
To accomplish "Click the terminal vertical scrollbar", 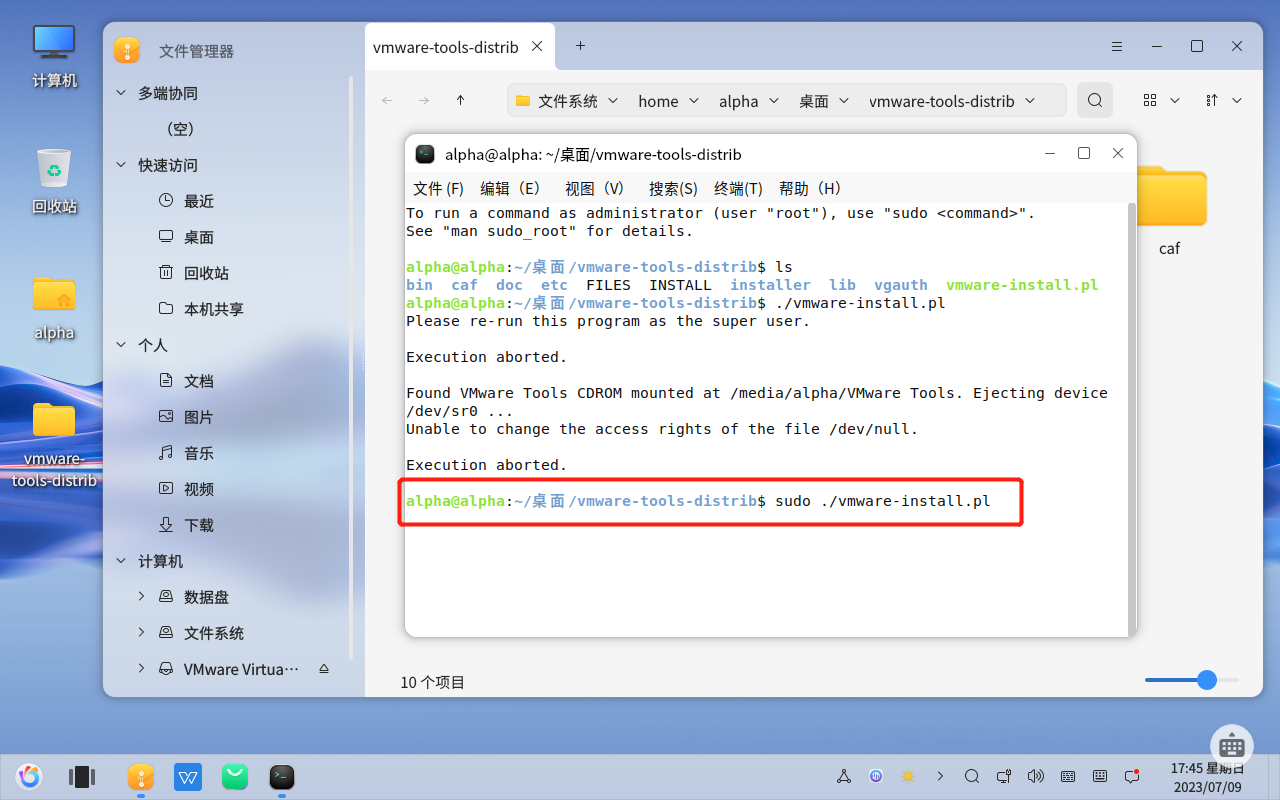I will [x=1132, y=419].
